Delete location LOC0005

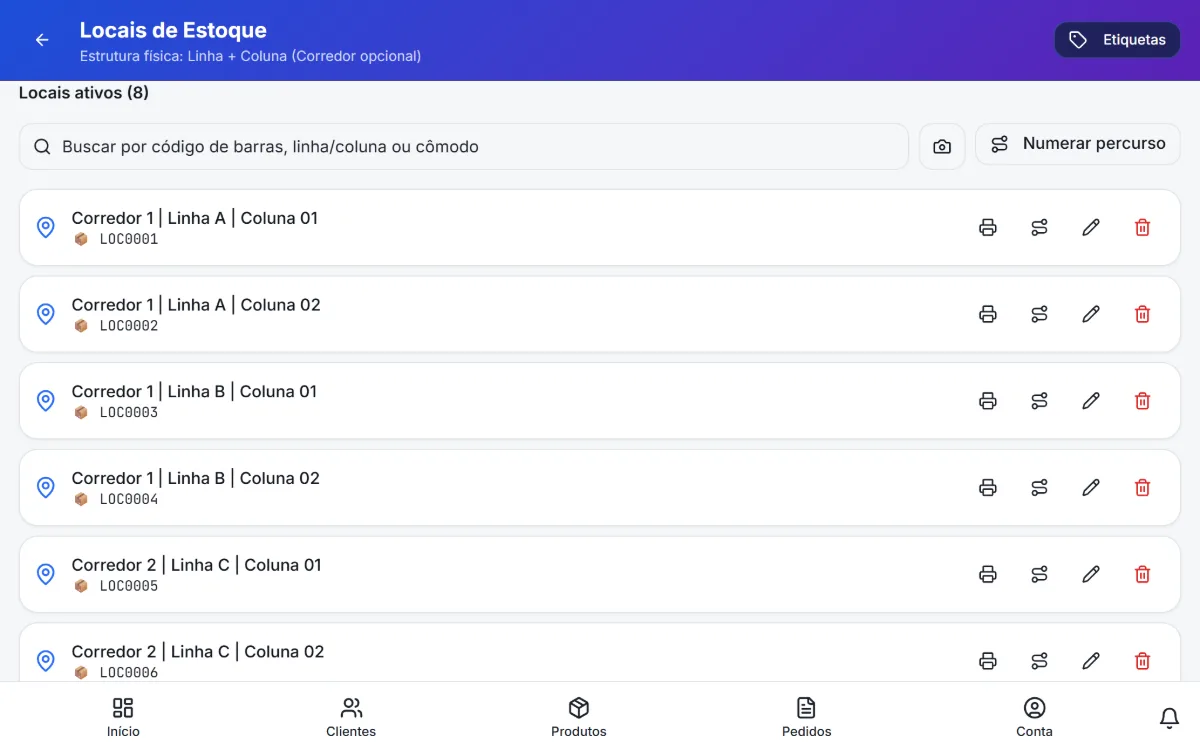click(1143, 574)
